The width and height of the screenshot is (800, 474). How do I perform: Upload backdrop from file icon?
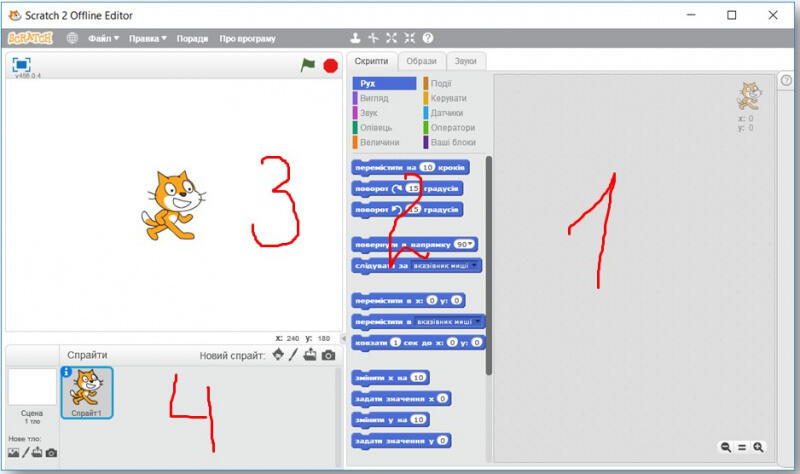tap(37, 452)
